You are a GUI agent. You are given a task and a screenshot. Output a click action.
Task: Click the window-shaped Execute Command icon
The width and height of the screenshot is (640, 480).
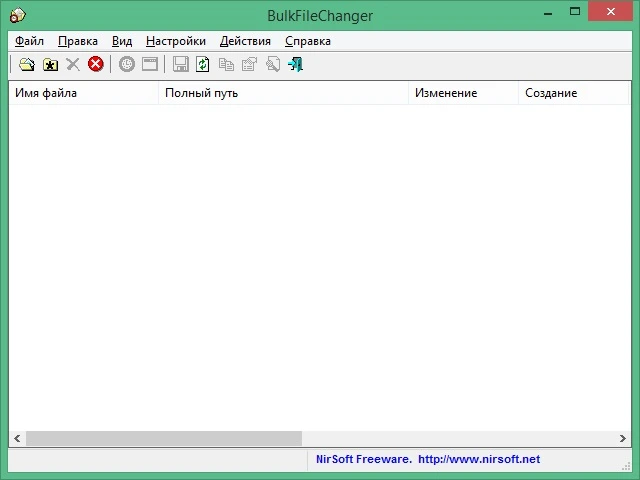click(150, 64)
